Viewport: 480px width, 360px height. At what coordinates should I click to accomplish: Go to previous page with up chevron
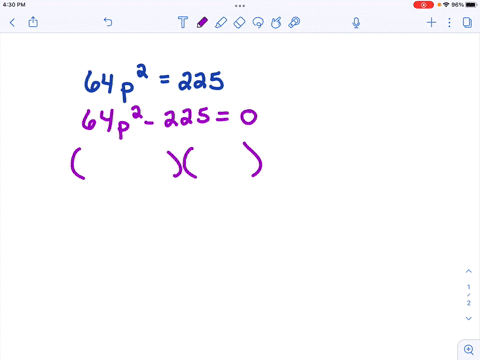pos(469,271)
